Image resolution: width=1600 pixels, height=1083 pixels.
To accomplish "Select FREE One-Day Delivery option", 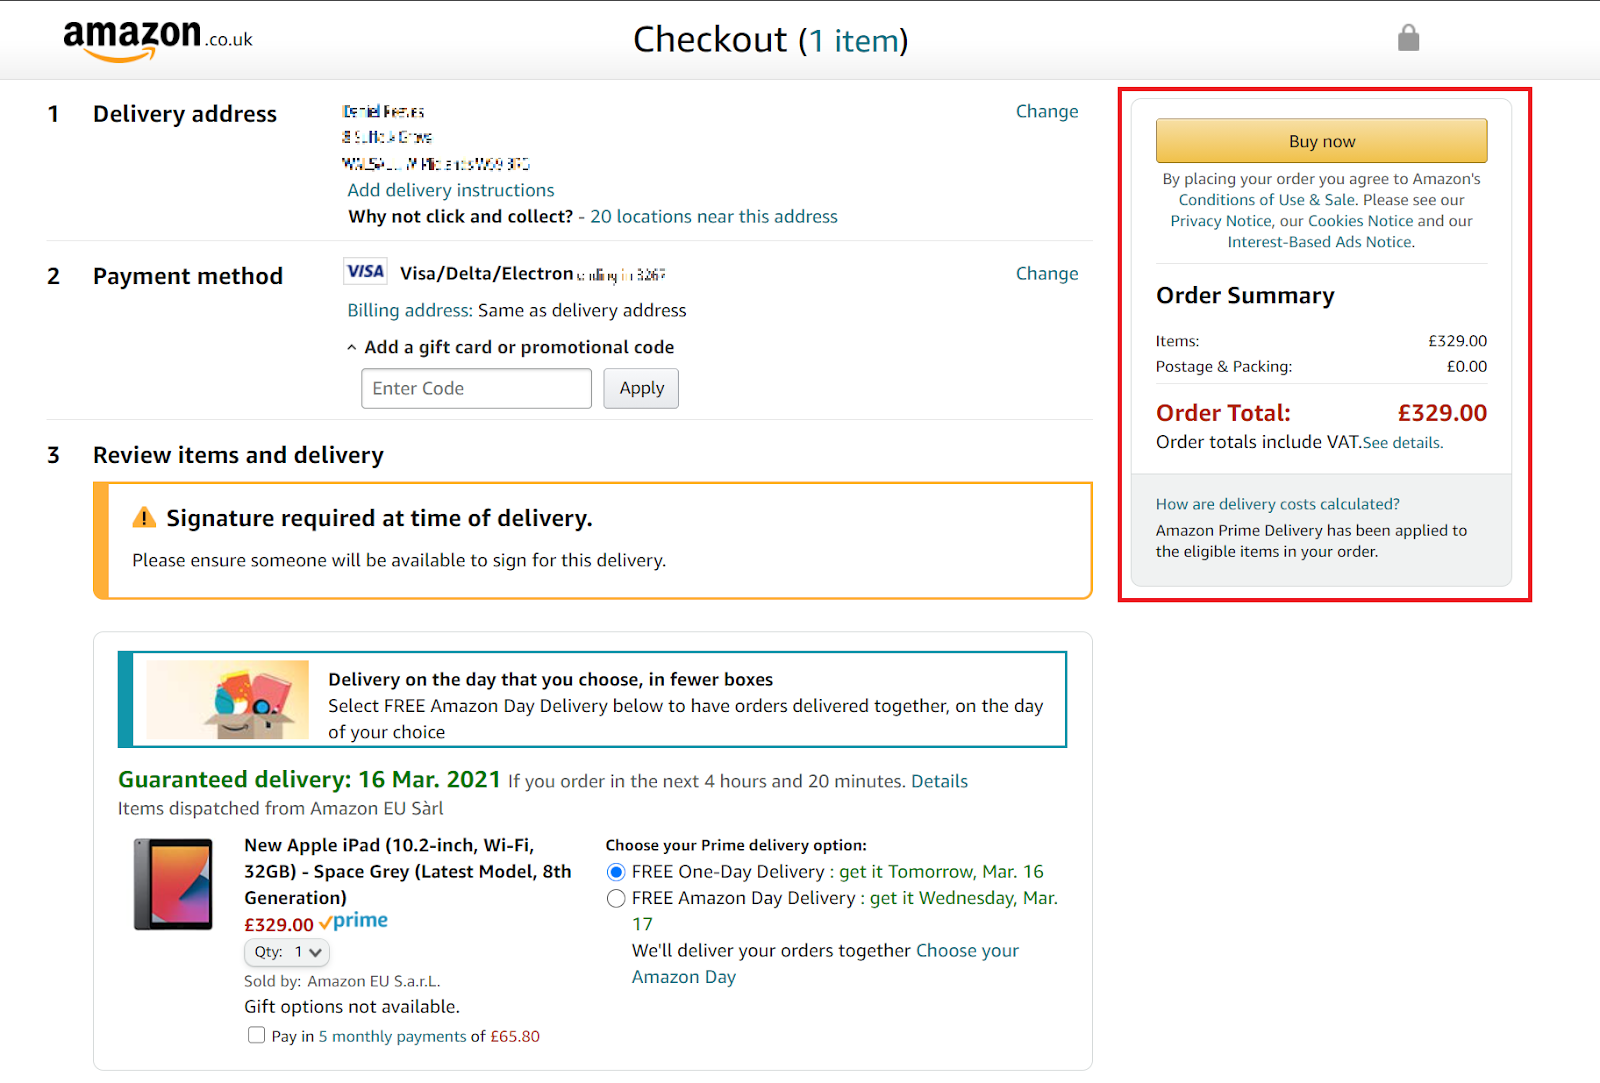I will click(616, 872).
